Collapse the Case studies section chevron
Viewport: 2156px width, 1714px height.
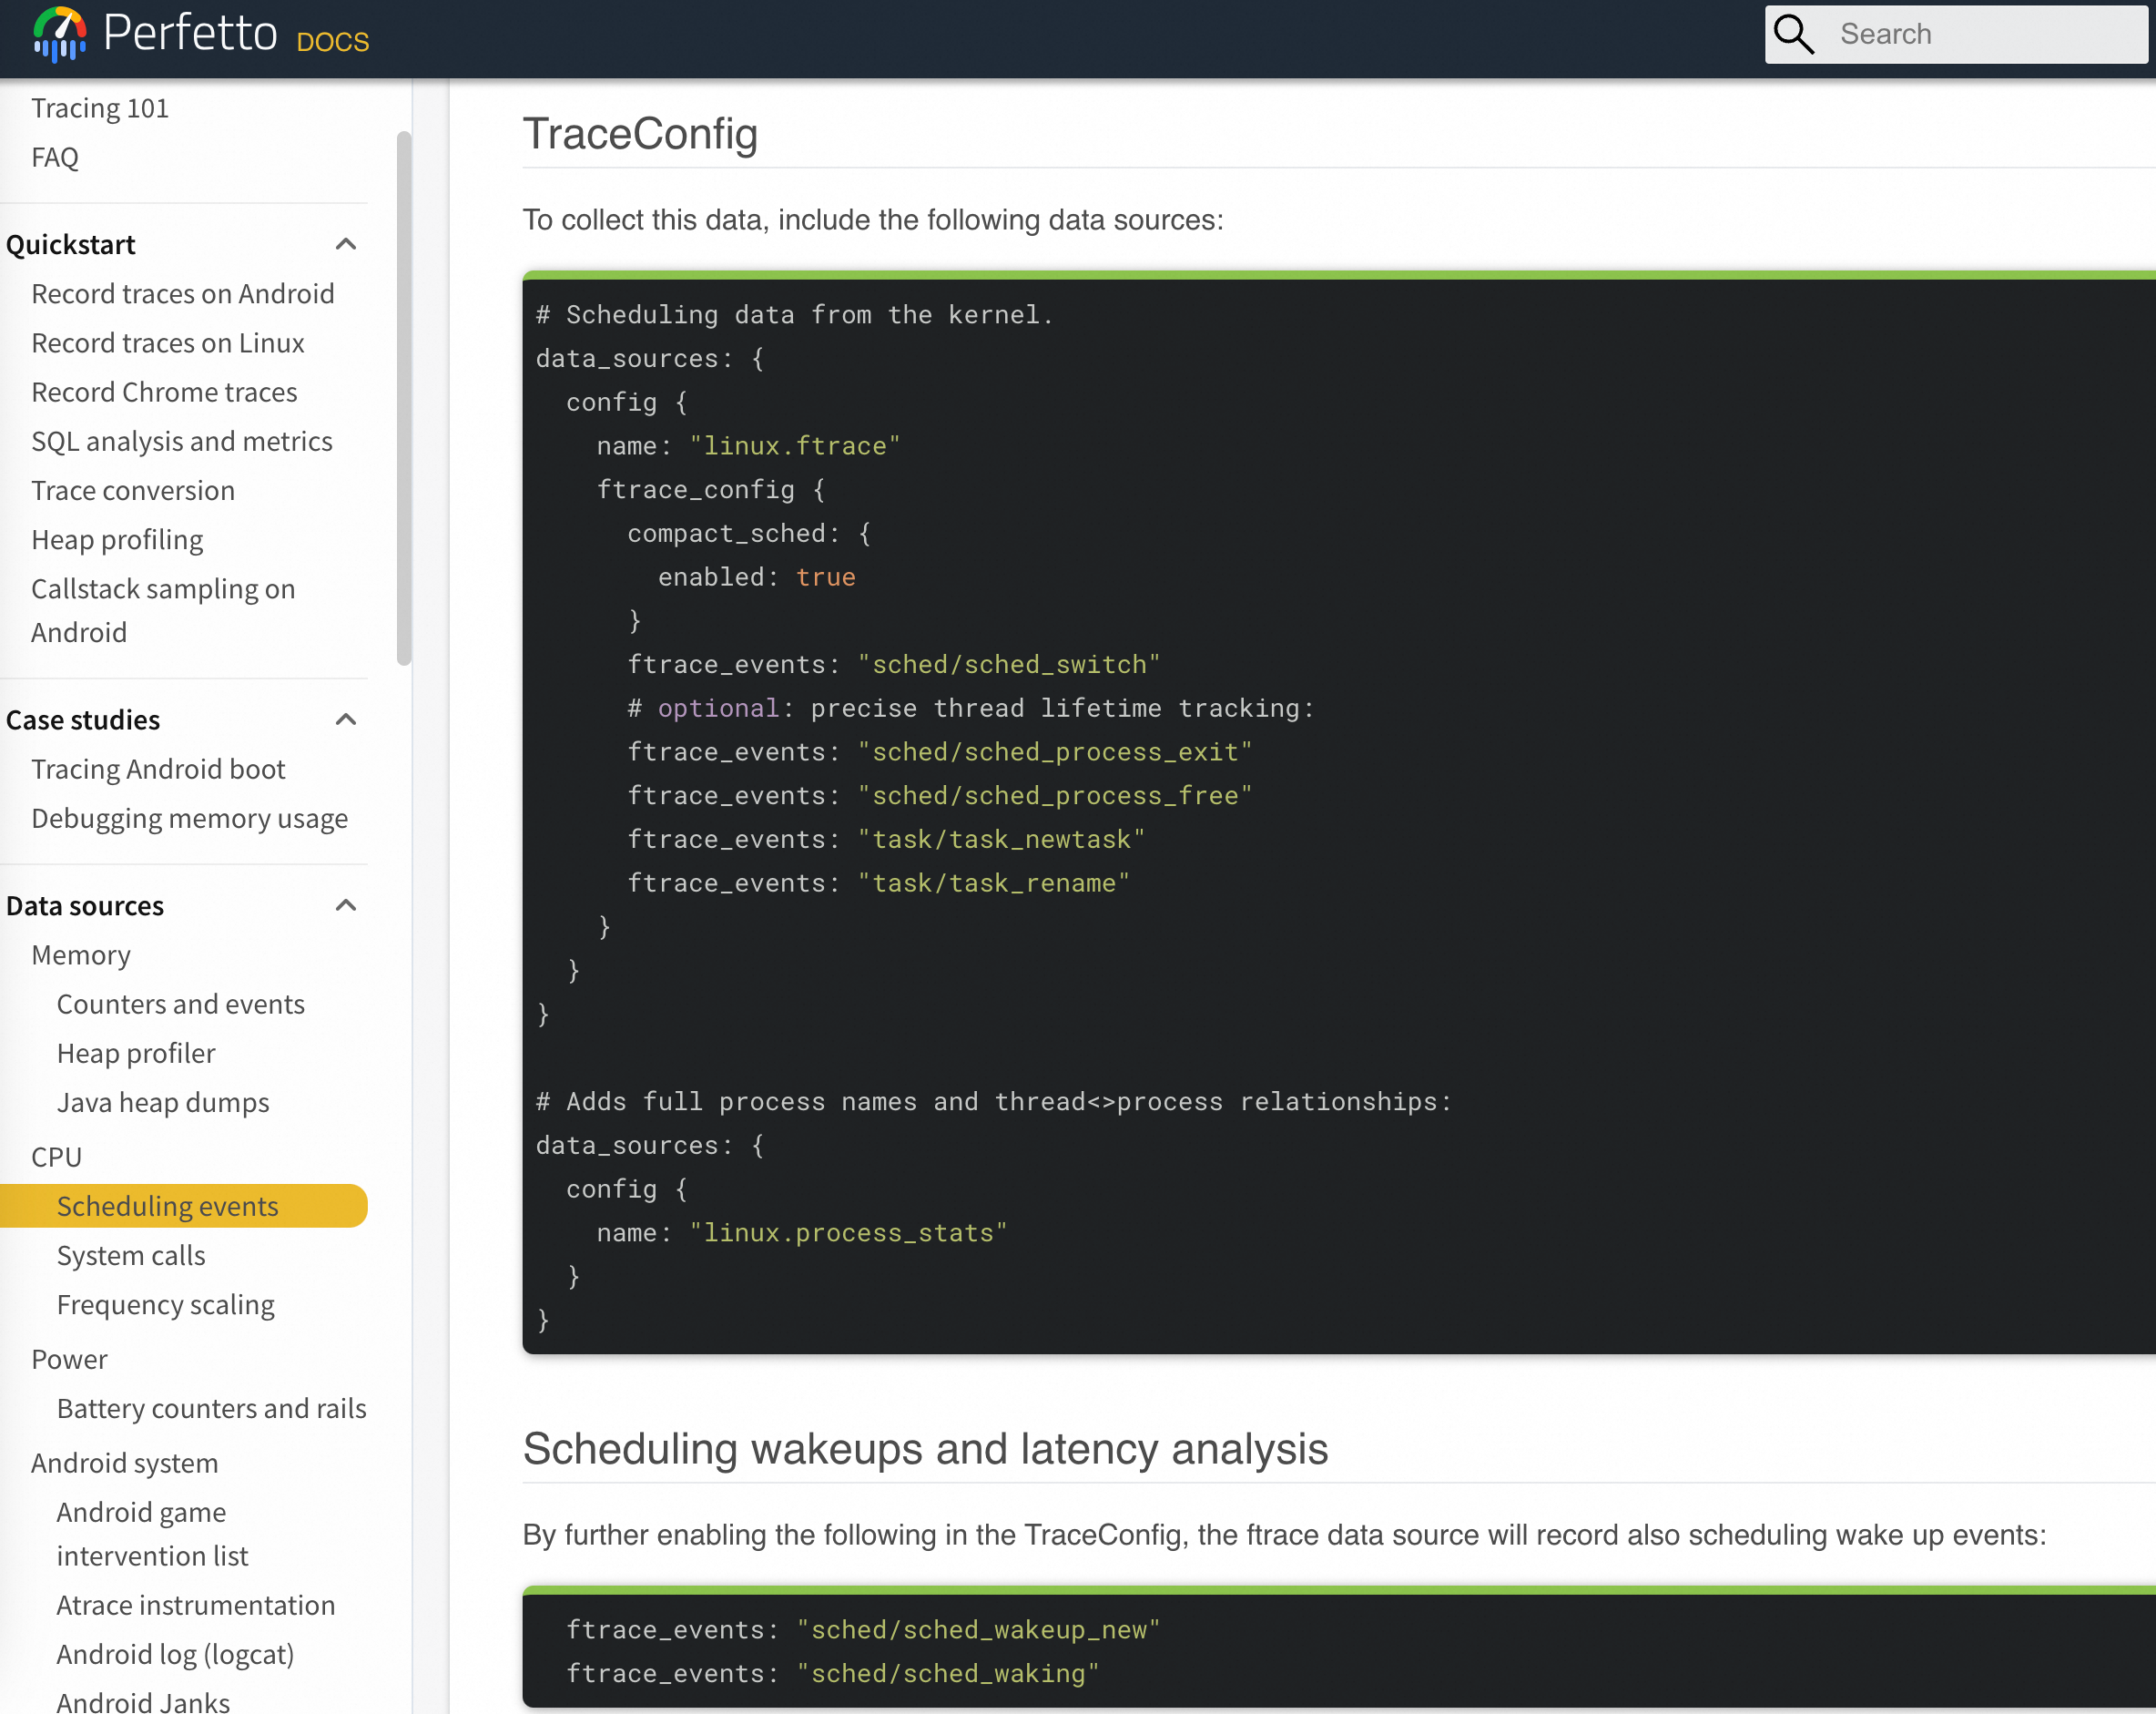click(346, 720)
